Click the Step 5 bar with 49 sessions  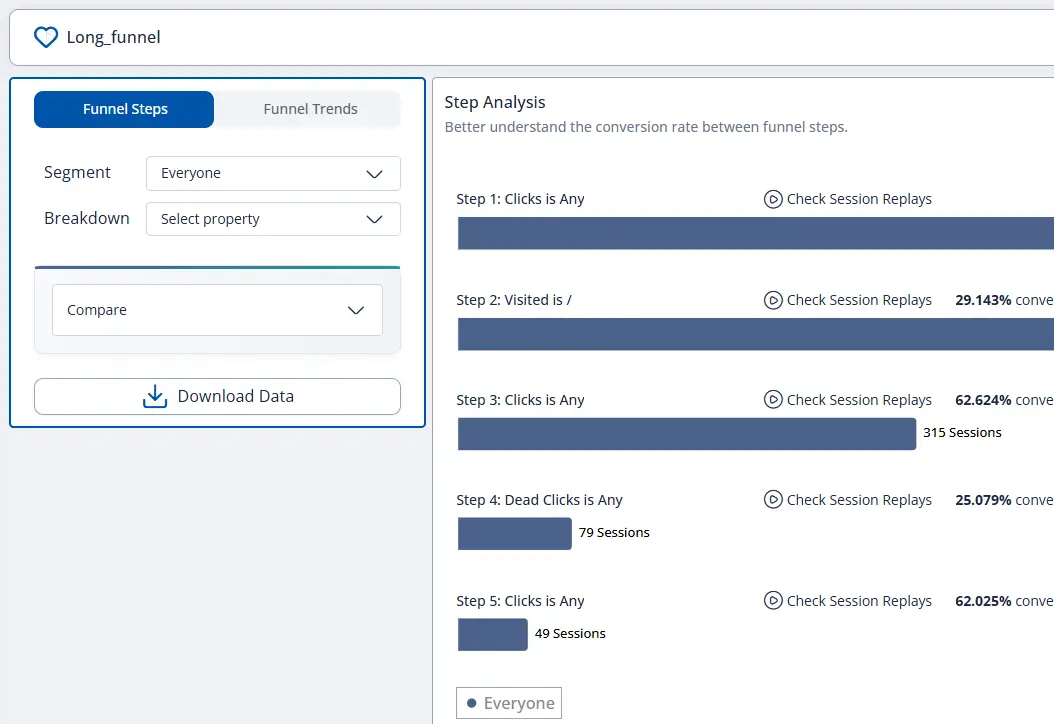coord(492,634)
